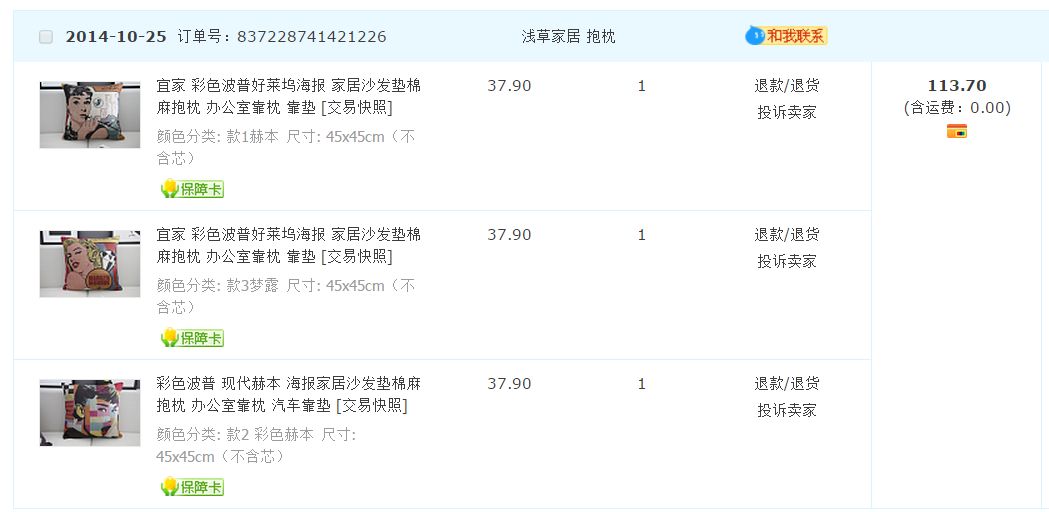This screenshot has height=512, width=1049.
Task: Click the credit card payment icon
Action: pos(956,131)
